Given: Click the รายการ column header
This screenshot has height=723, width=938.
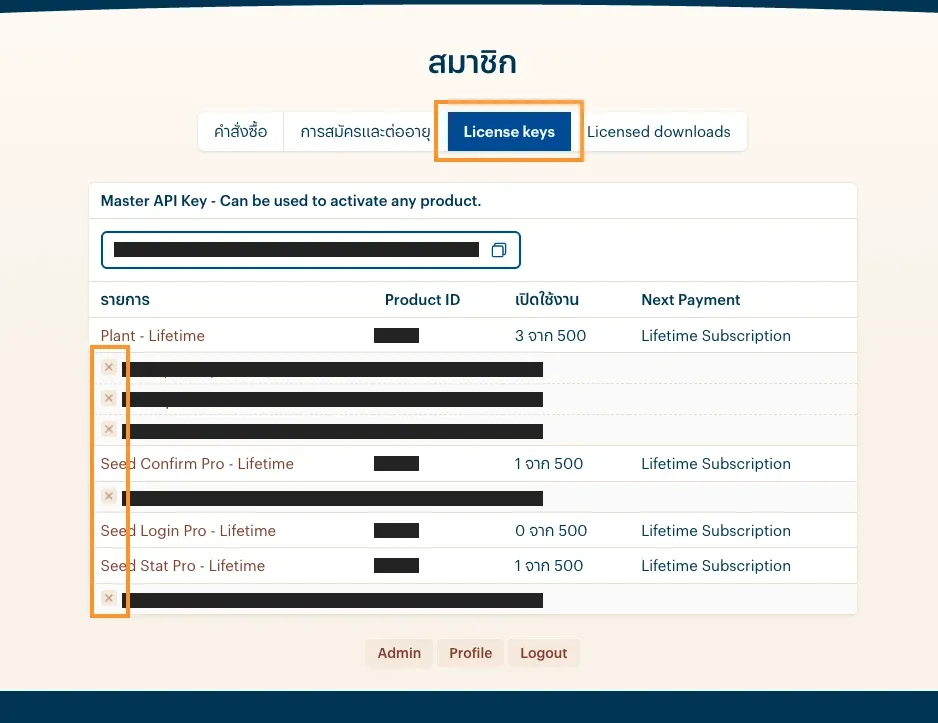Looking at the screenshot, I should 125,300.
